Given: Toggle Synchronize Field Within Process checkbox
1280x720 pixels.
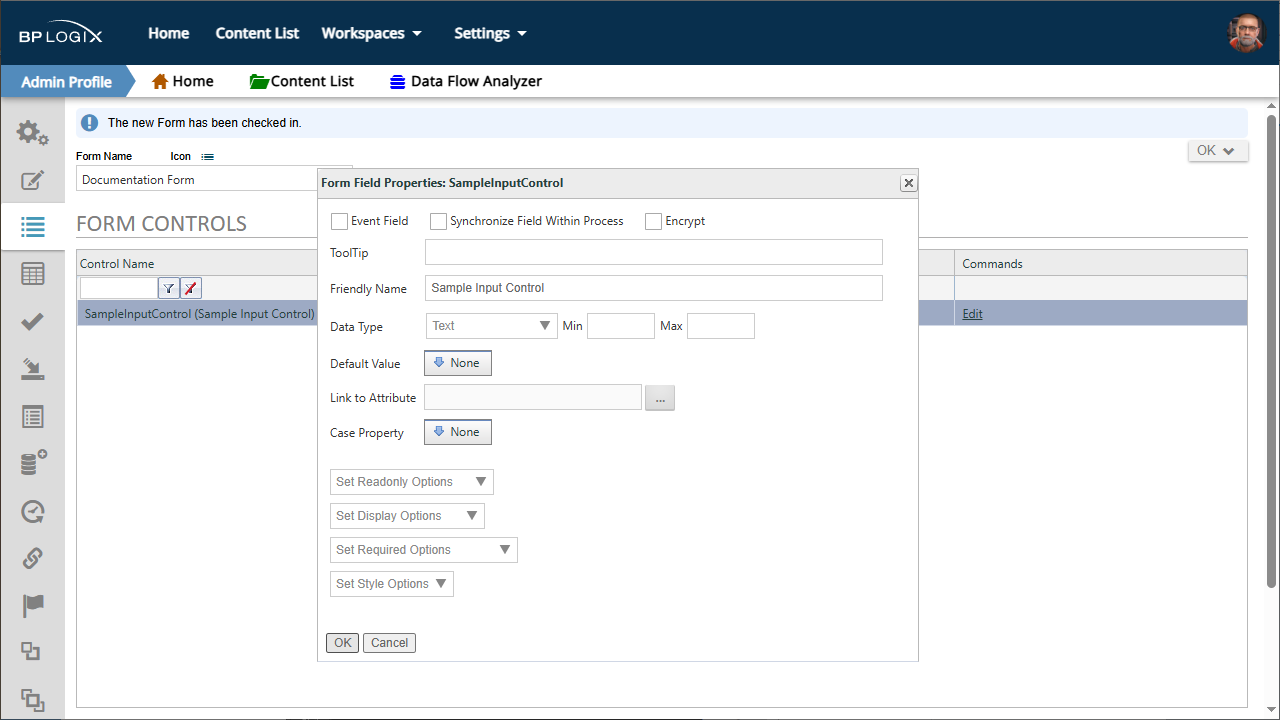Looking at the screenshot, I should pos(438,221).
